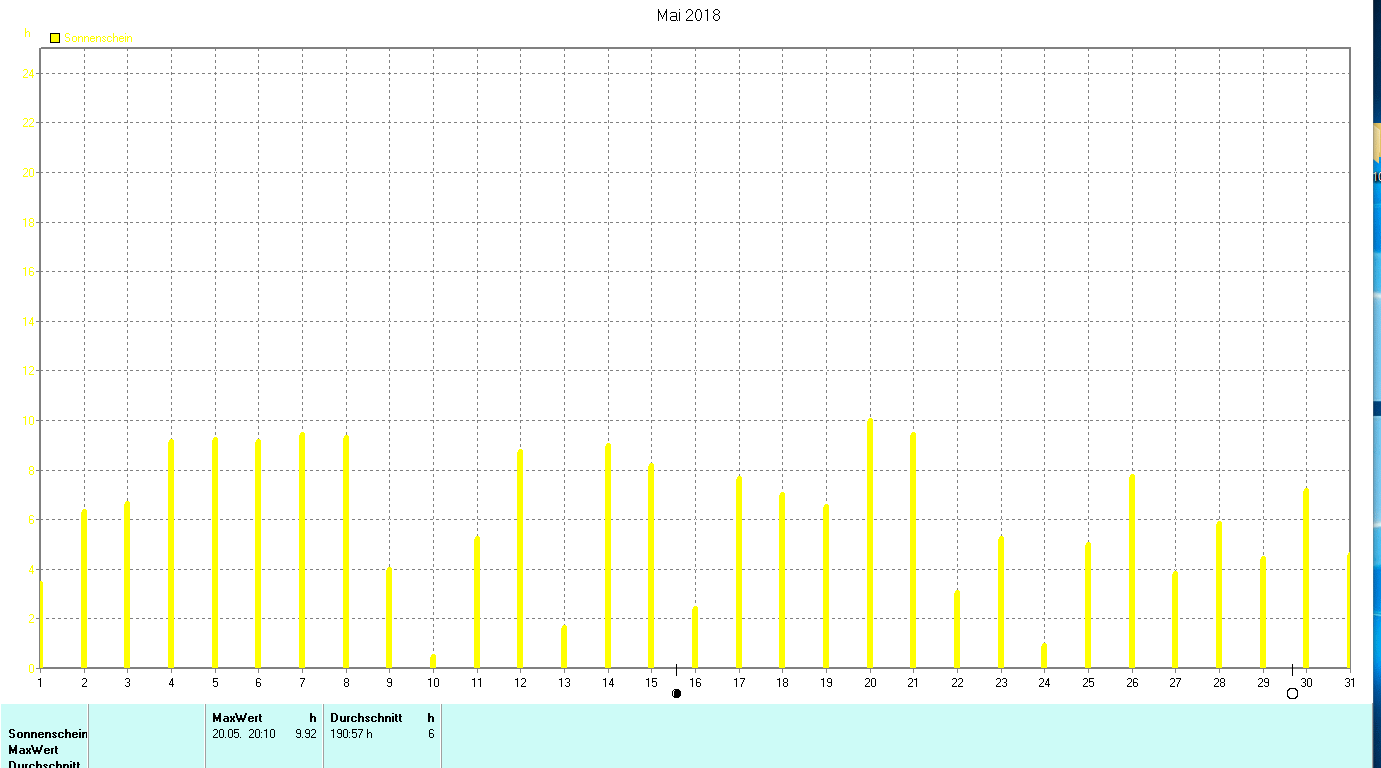
Task: Click the new moon phase icon below the axis
Action: pos(676,693)
